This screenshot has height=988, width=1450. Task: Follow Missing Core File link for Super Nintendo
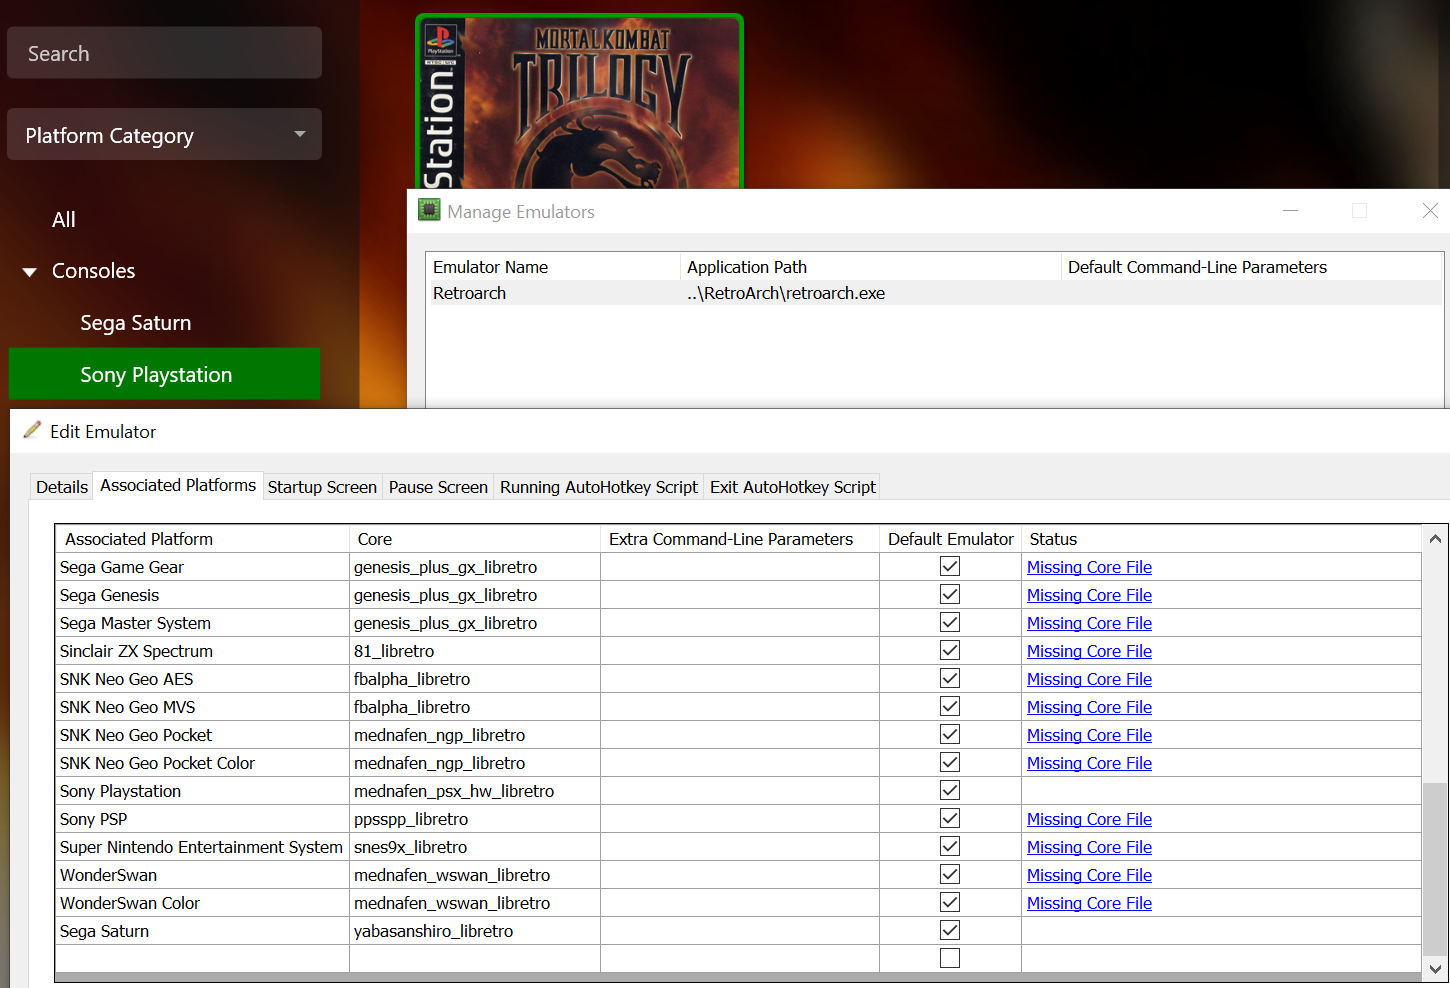click(x=1089, y=847)
